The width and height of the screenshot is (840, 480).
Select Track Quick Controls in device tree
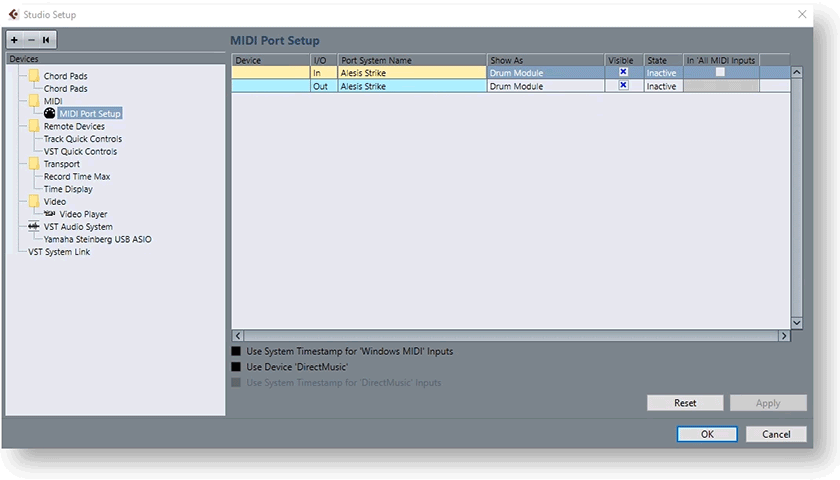click(83, 139)
